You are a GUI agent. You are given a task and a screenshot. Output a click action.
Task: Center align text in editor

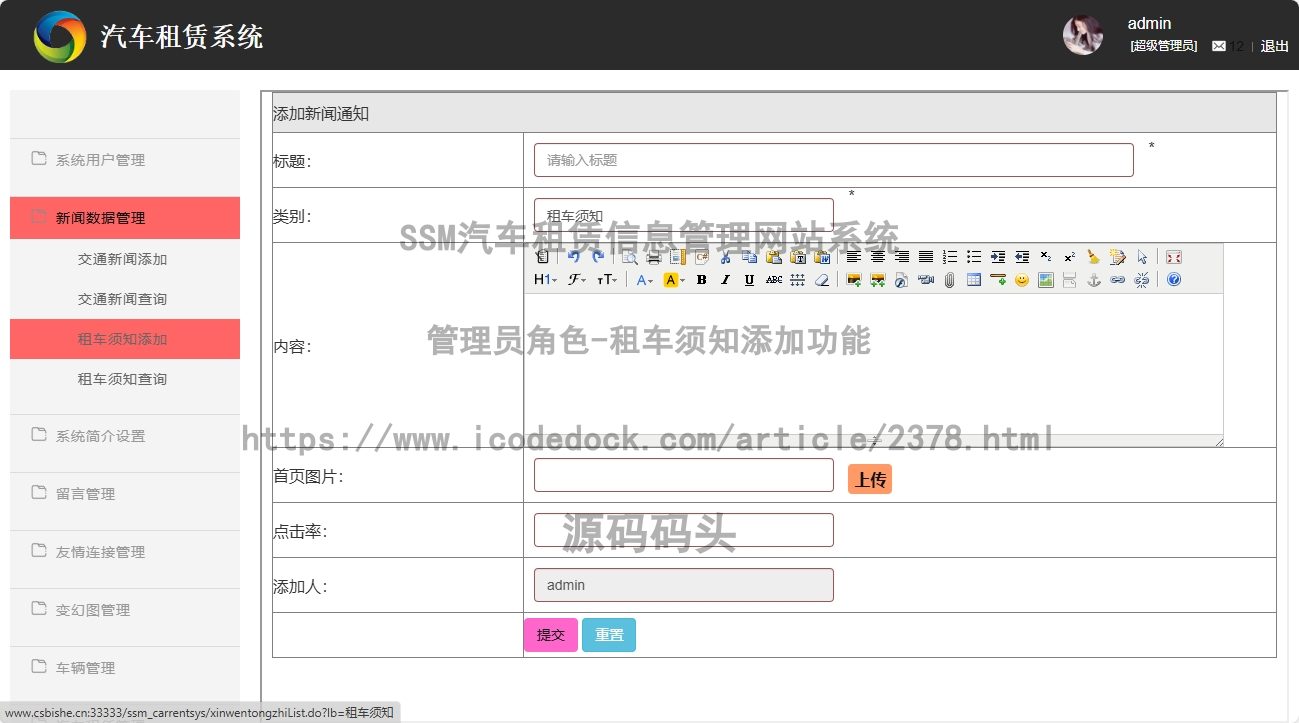tap(878, 257)
